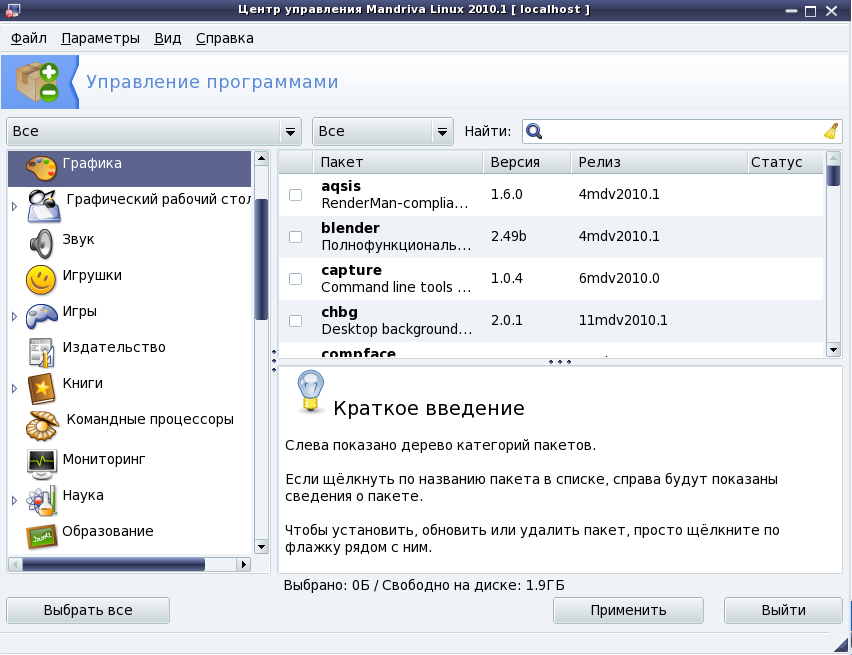Sort by the Пакет column header
The image size is (852, 655).
(x=398, y=162)
